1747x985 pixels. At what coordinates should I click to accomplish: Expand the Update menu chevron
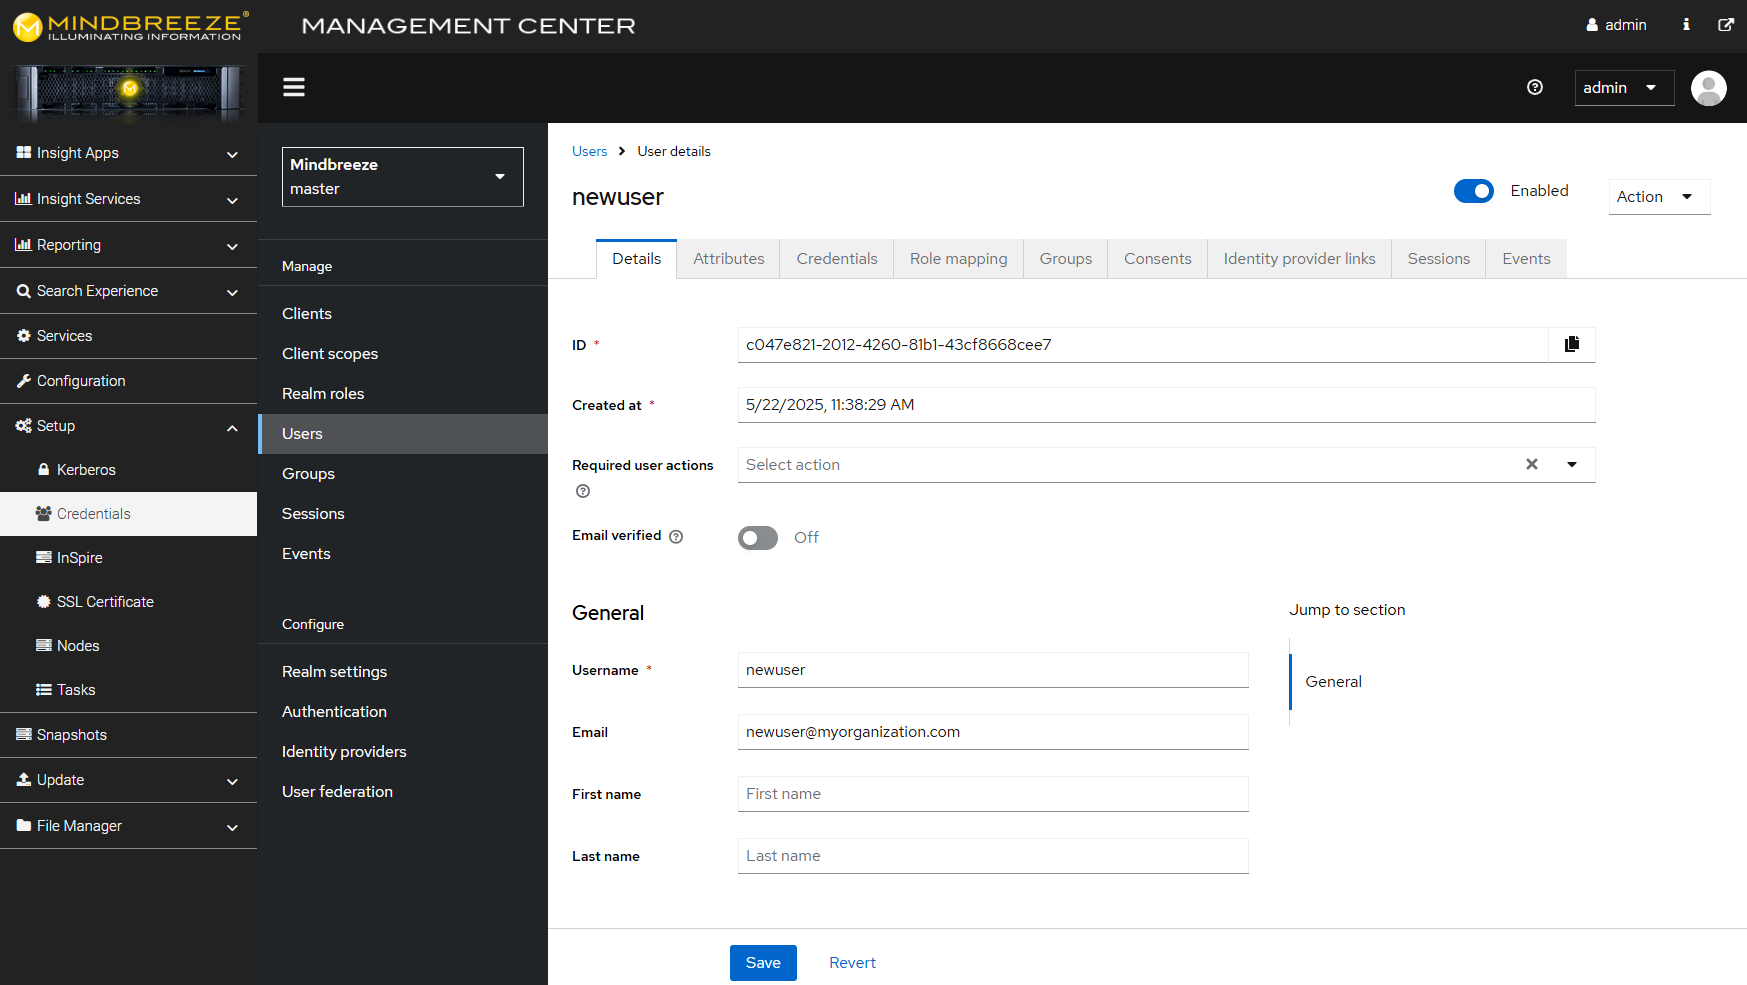pos(232,781)
